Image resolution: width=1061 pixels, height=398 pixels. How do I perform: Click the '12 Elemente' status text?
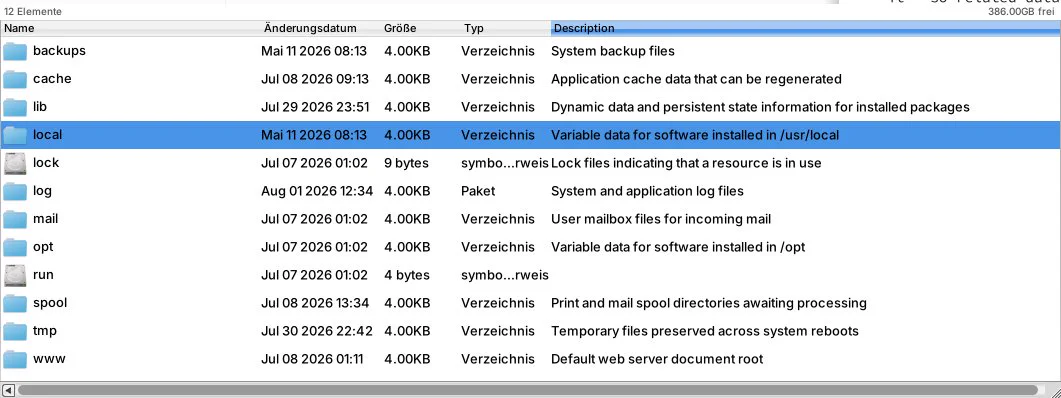coord(32,12)
